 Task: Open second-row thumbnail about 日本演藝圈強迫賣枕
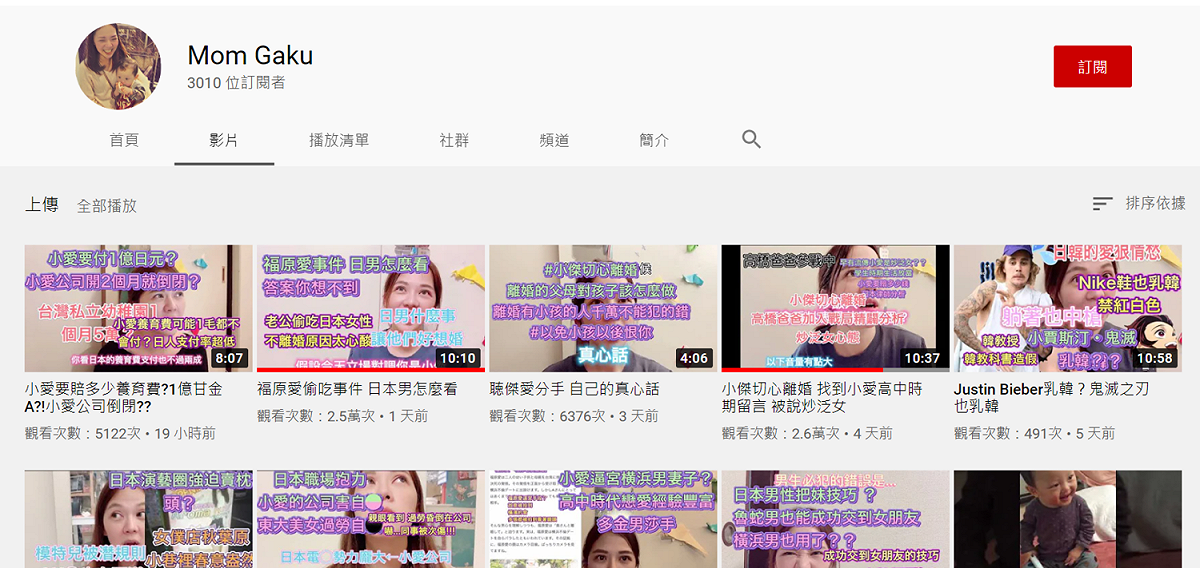coord(138,519)
